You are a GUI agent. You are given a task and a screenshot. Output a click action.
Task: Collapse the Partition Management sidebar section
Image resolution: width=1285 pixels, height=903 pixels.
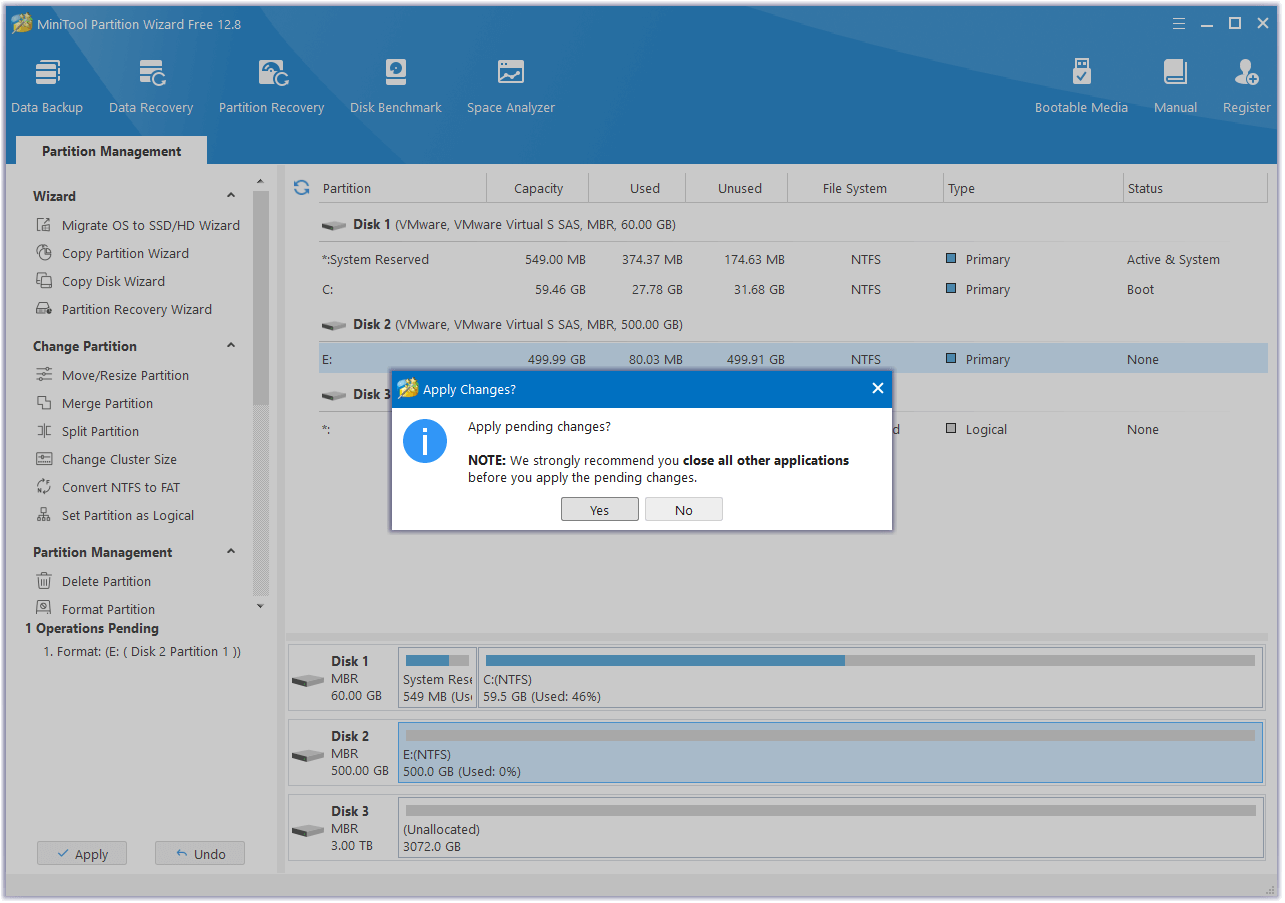pos(231,552)
